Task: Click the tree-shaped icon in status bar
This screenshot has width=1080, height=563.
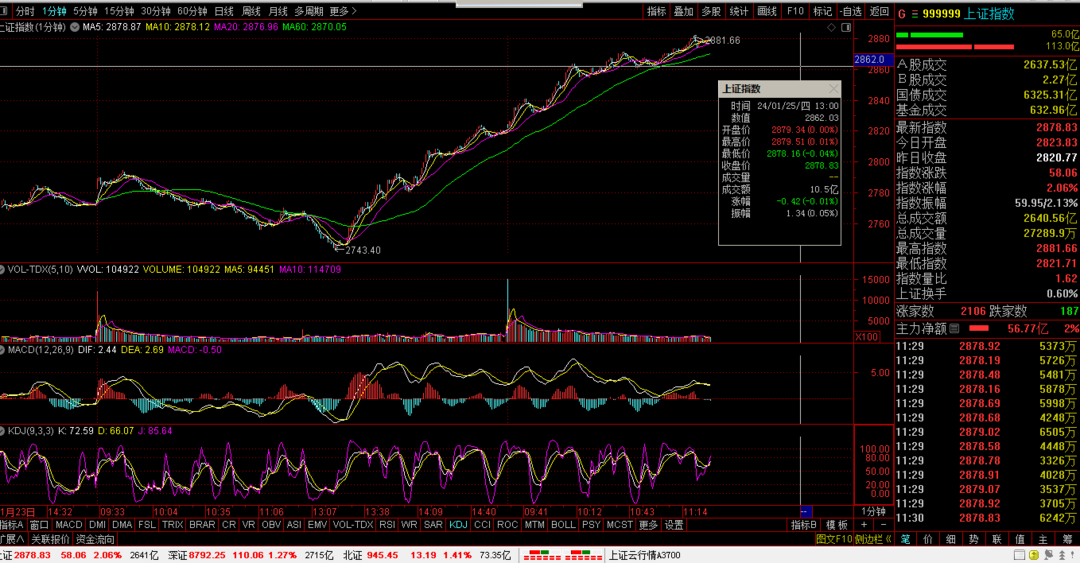Action: click(x=1061, y=555)
